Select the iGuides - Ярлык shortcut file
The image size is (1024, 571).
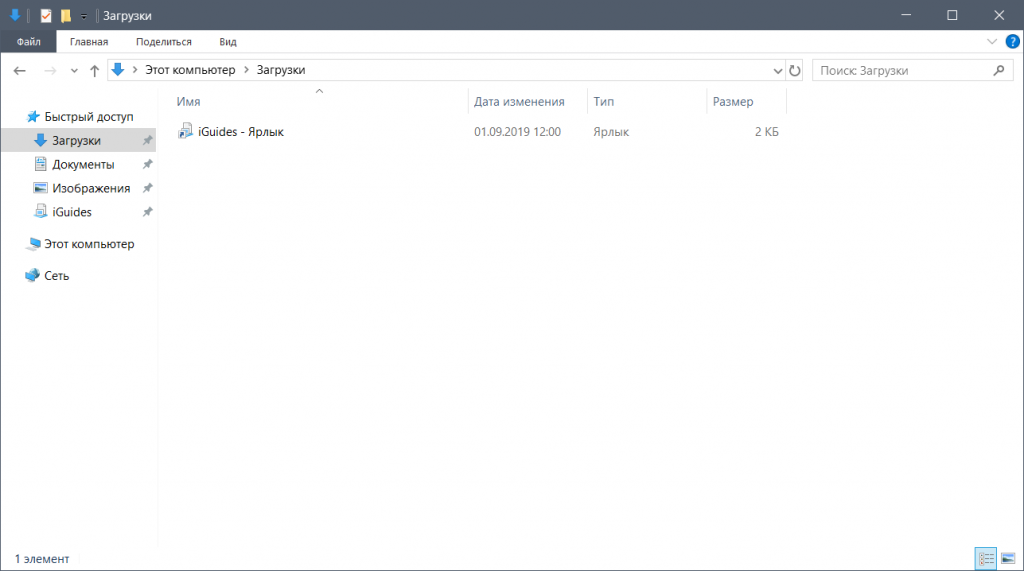[241, 131]
